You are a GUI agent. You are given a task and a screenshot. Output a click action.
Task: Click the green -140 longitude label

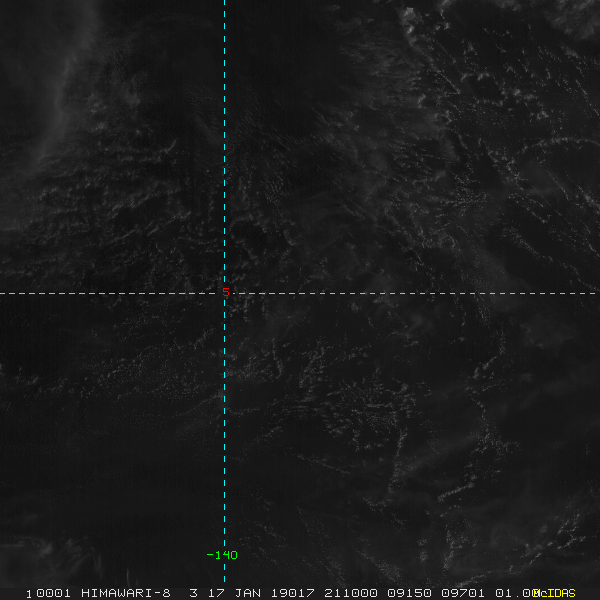pos(222,555)
